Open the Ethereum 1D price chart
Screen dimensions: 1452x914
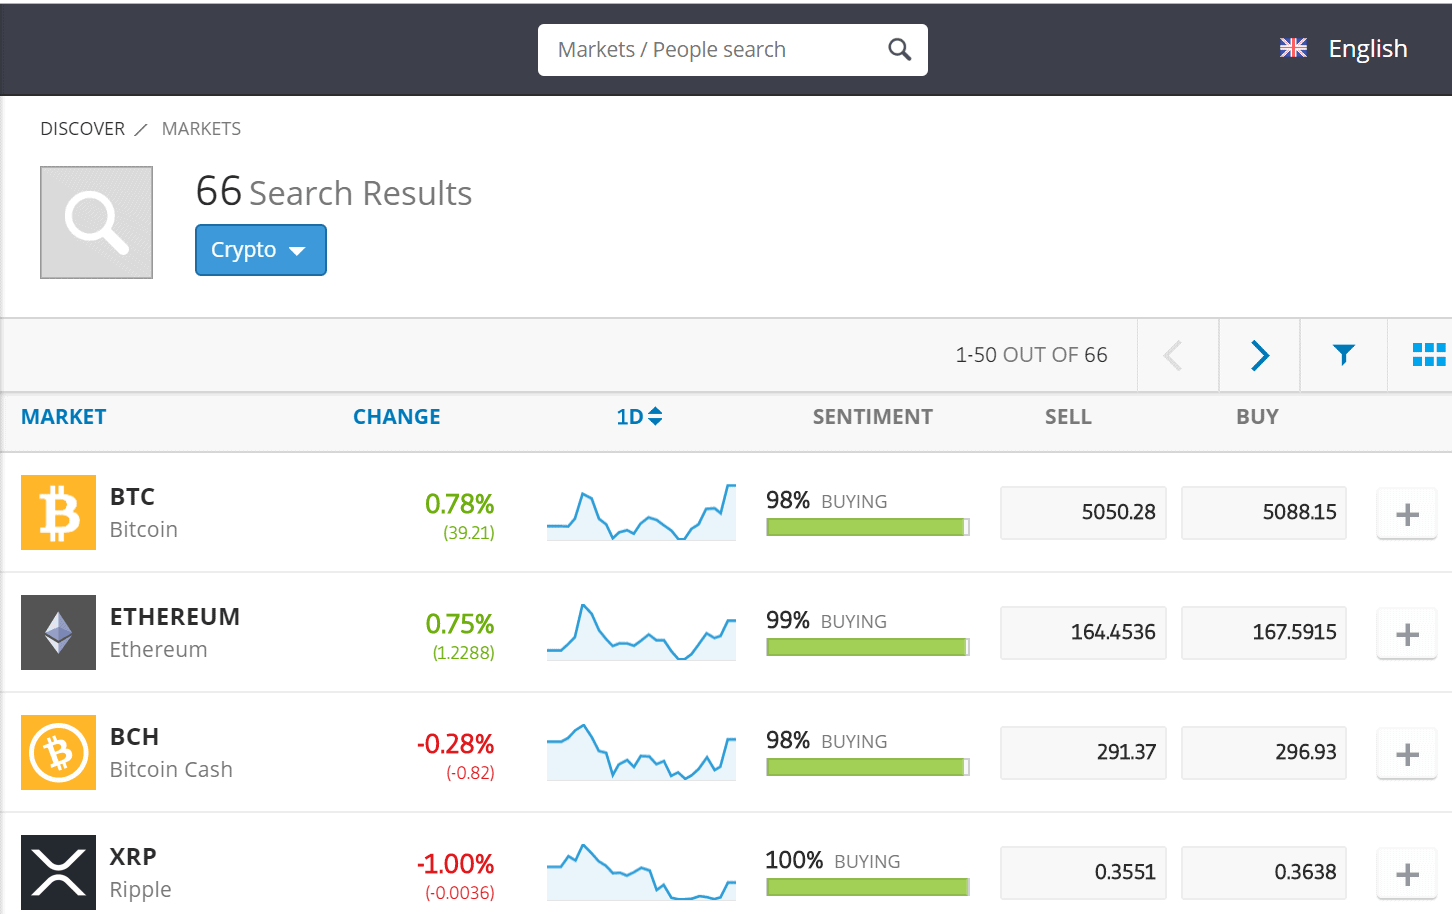(x=641, y=632)
